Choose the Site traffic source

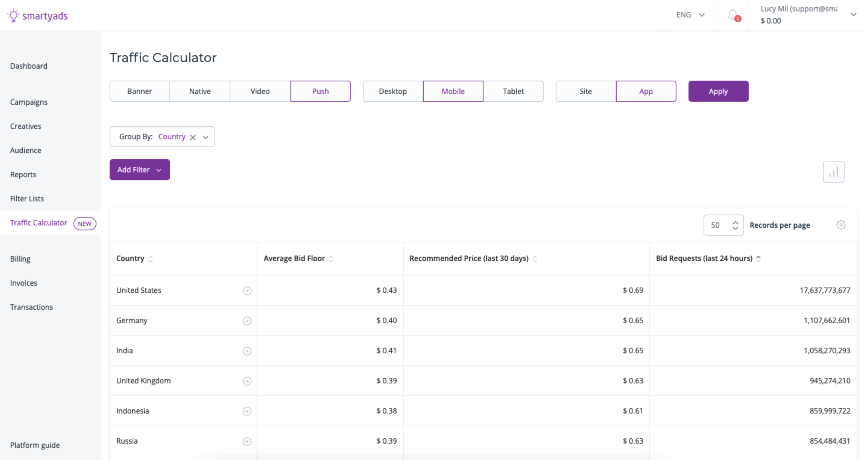[586, 91]
